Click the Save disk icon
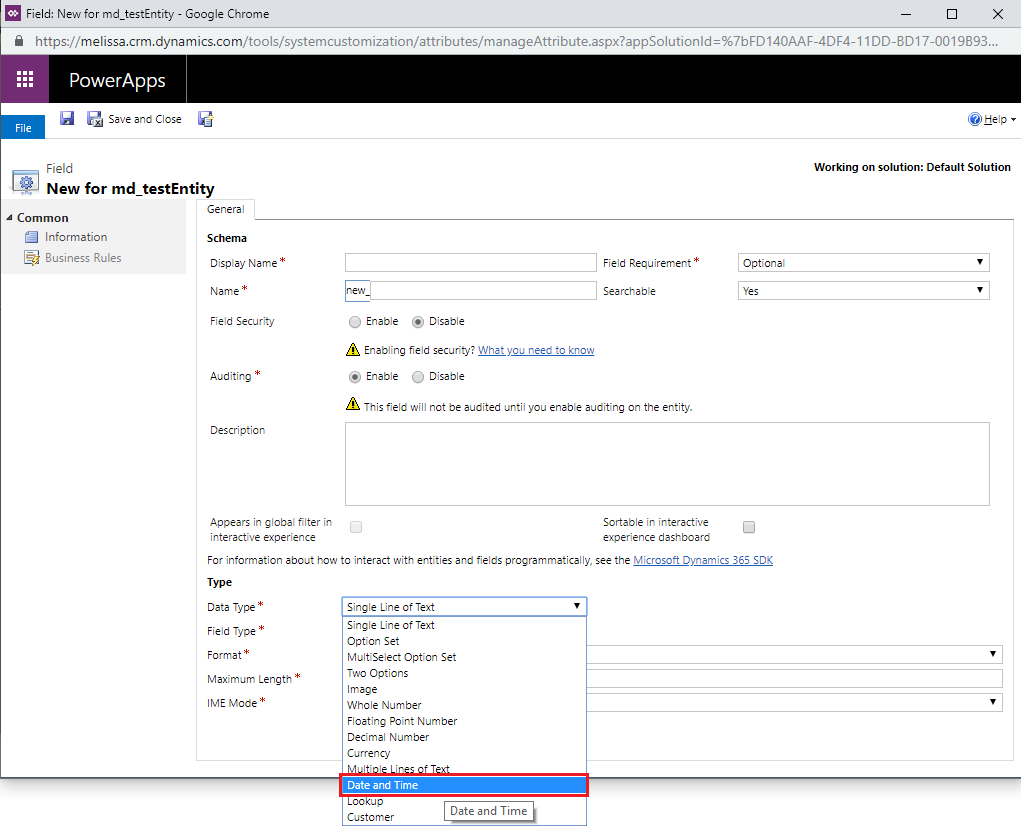This screenshot has height=828, width=1021. (67, 119)
